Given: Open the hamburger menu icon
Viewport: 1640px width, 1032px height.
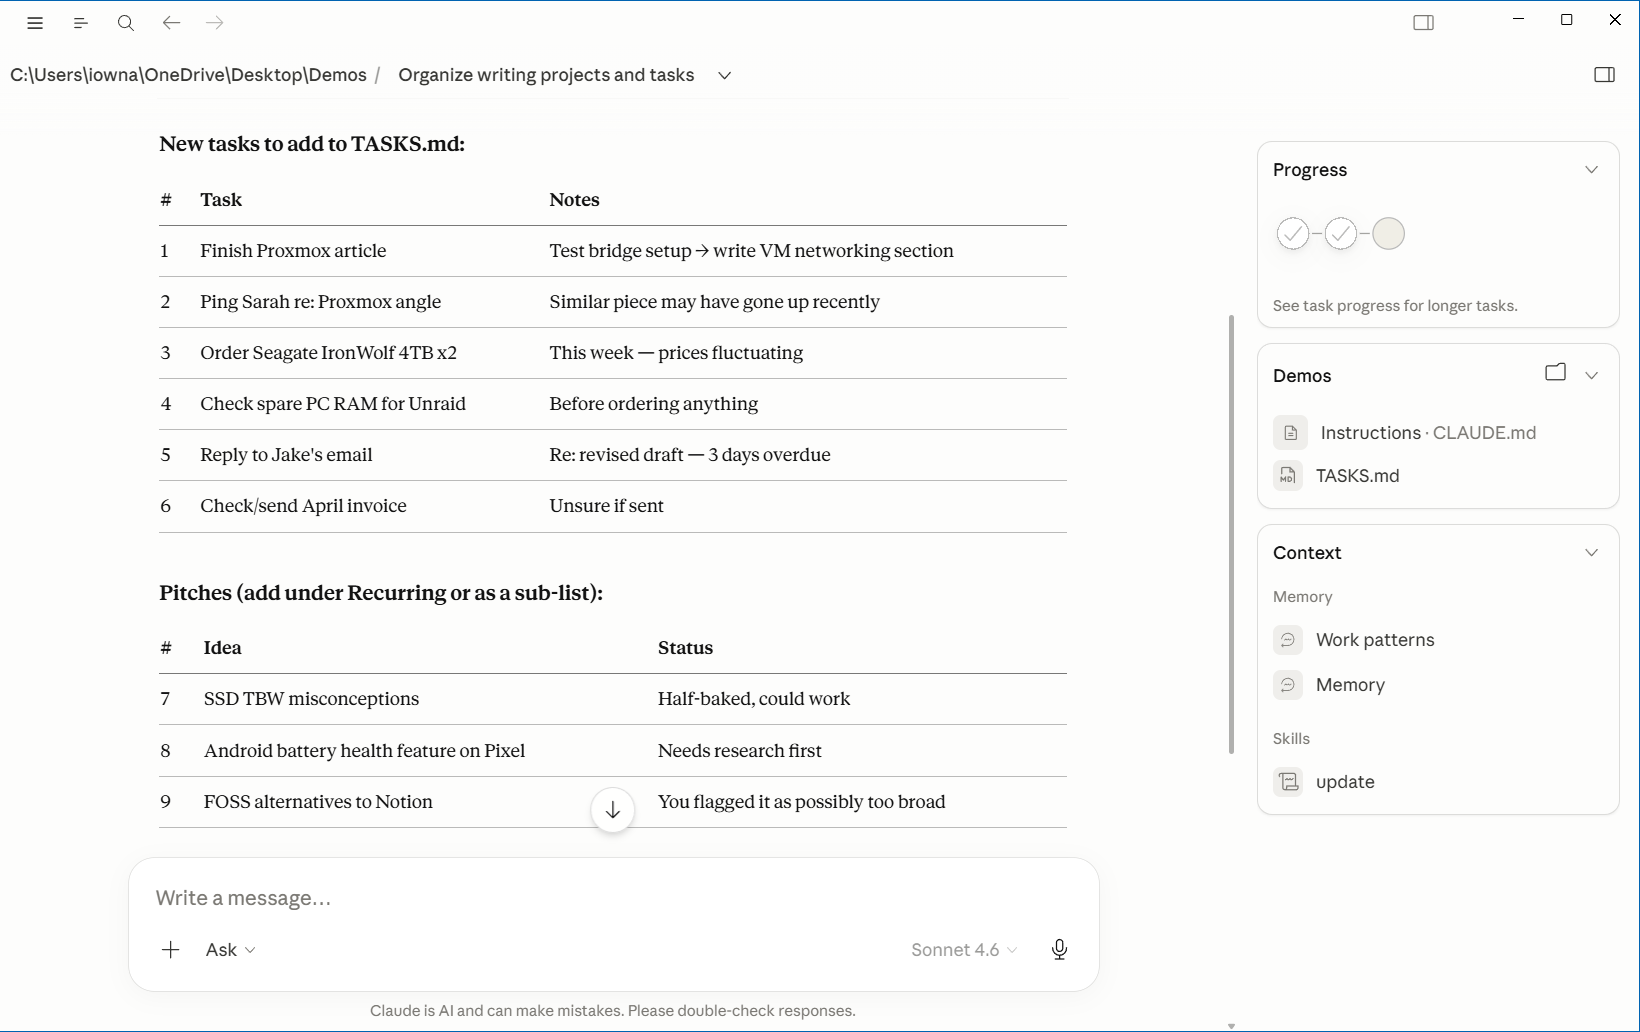Looking at the screenshot, I should (x=35, y=23).
